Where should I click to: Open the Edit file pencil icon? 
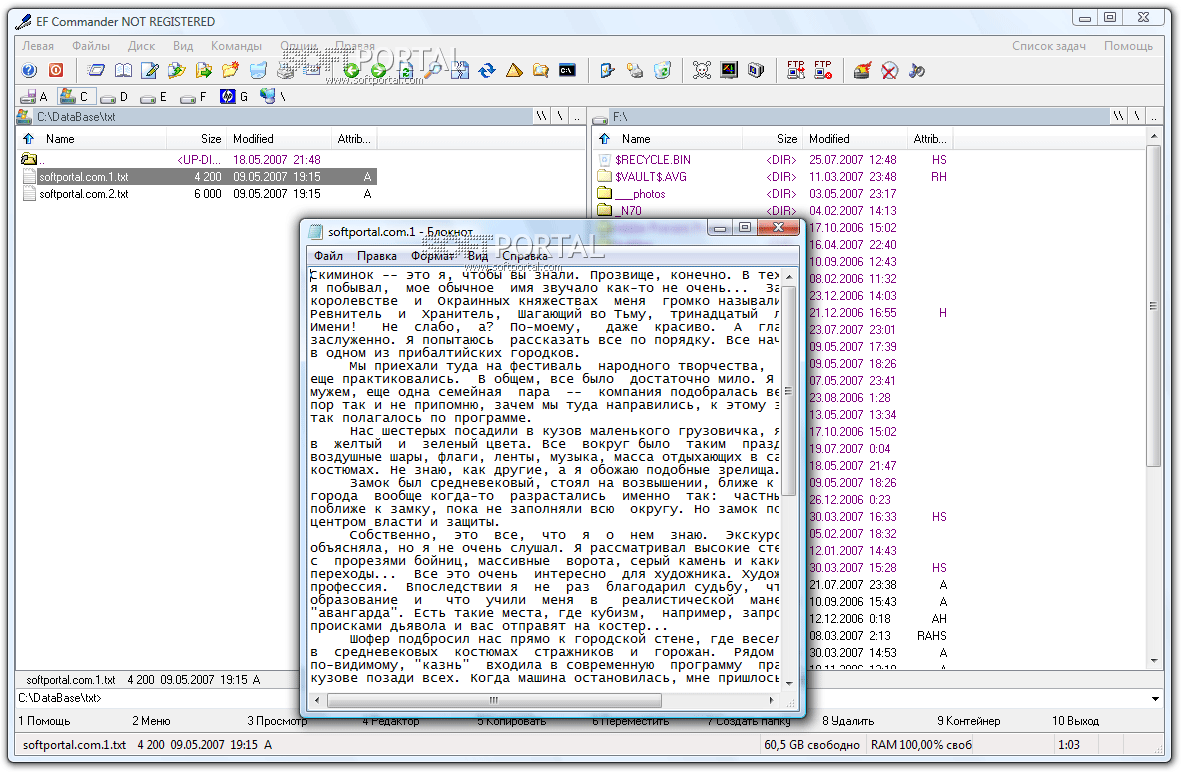click(150, 70)
